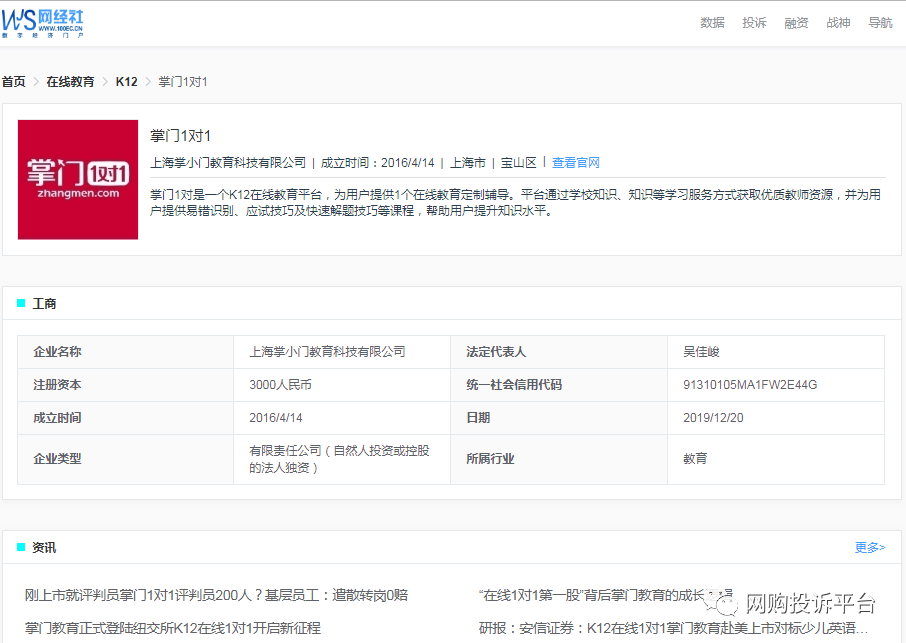Open article about 掌门1对1评判员200人
The height and width of the screenshot is (643, 906).
tap(216, 595)
